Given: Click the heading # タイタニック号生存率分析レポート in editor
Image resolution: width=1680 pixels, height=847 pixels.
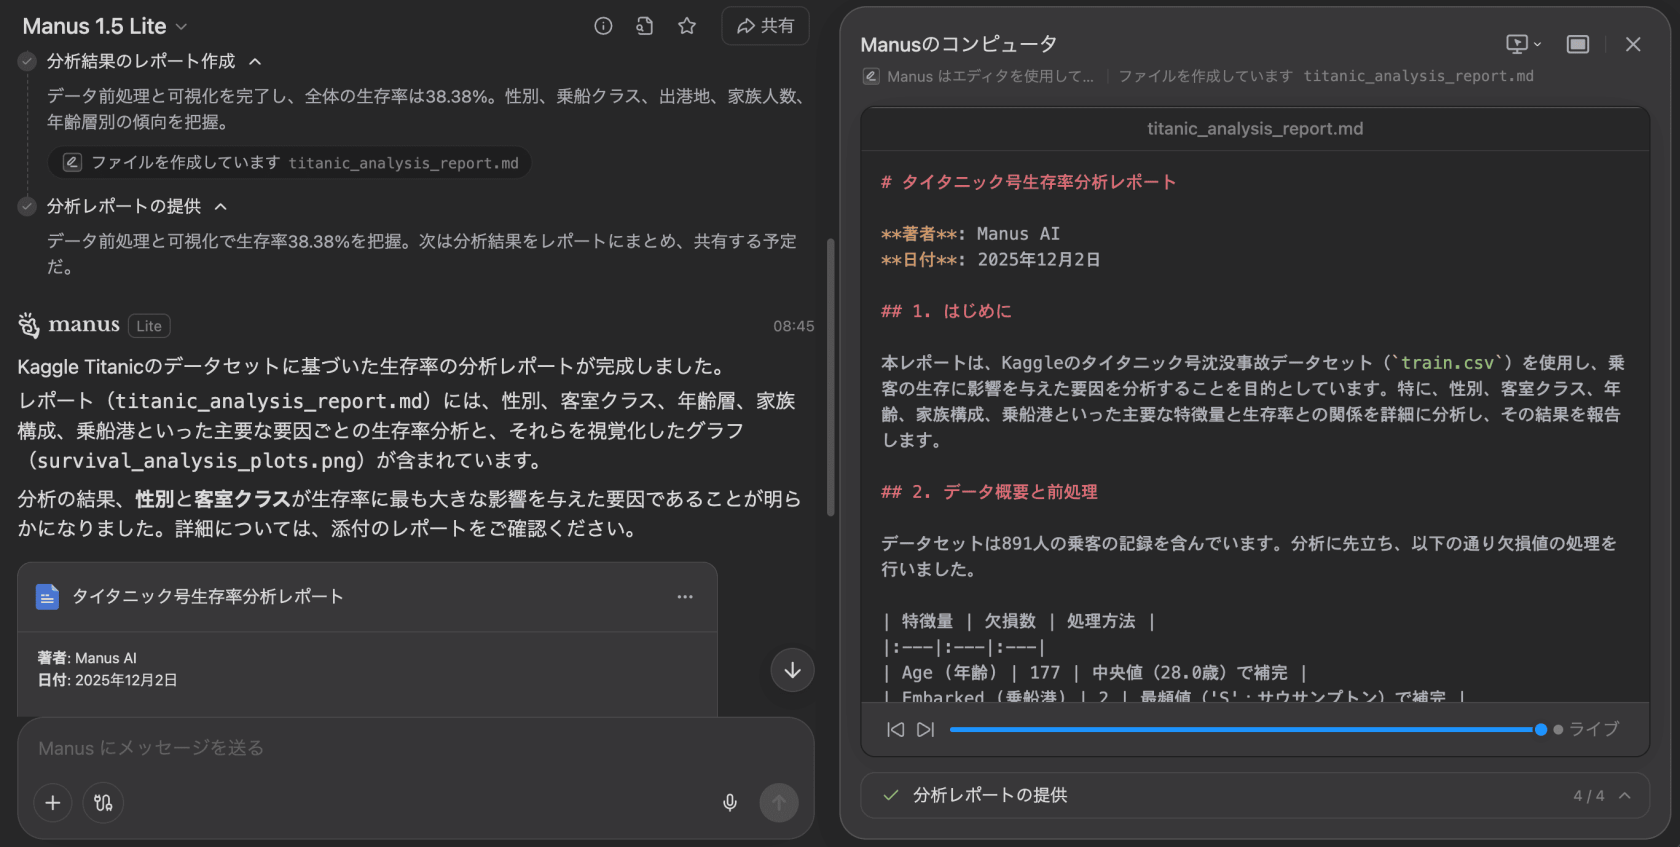Looking at the screenshot, I should [1028, 182].
